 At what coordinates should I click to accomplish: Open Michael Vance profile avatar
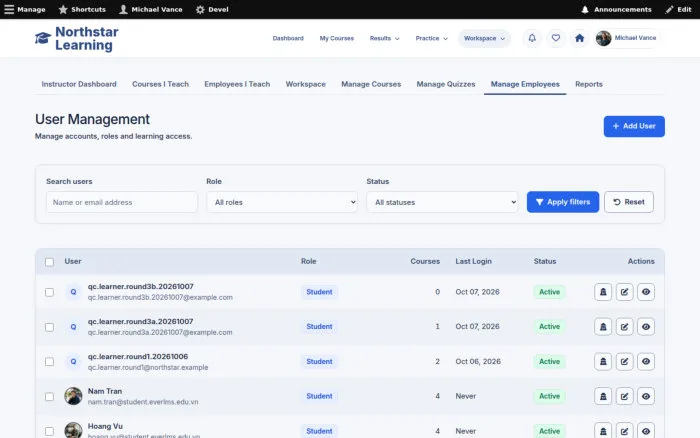[603, 38]
